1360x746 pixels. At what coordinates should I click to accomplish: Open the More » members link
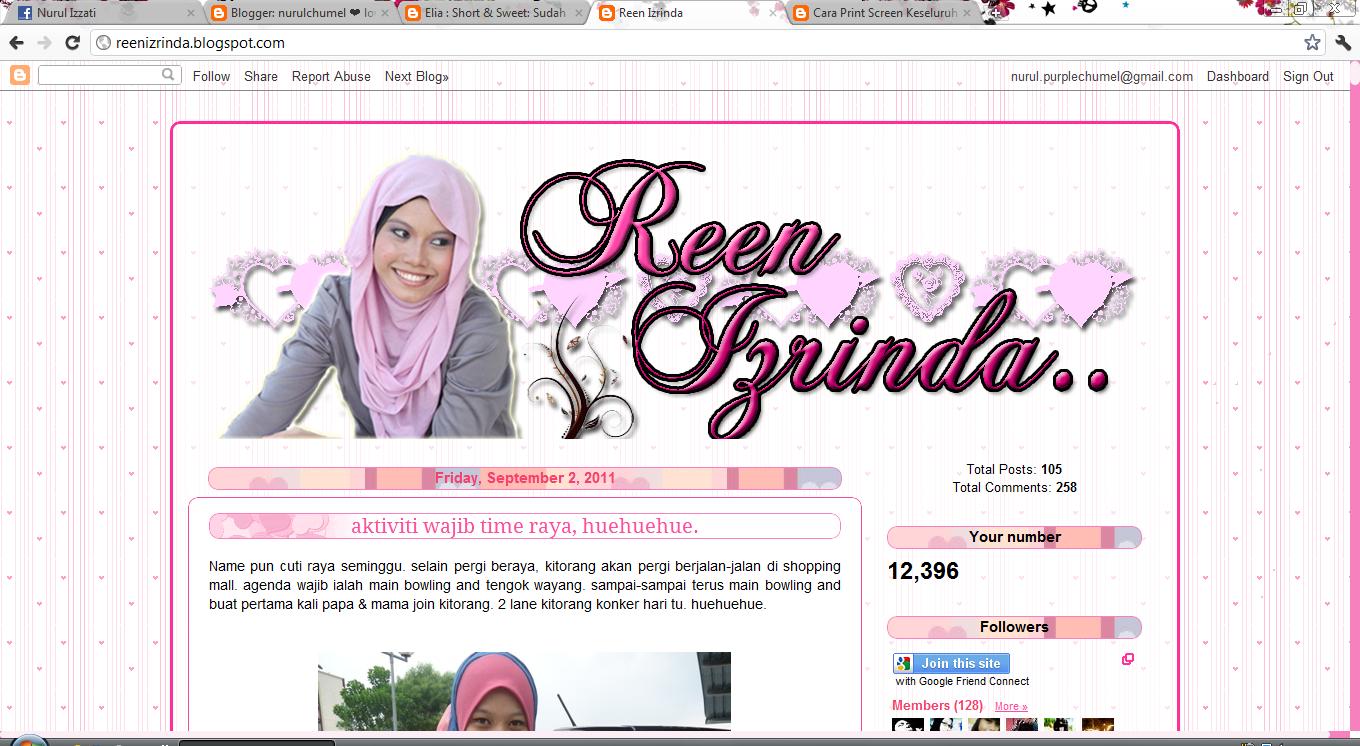pyautogui.click(x=1011, y=706)
